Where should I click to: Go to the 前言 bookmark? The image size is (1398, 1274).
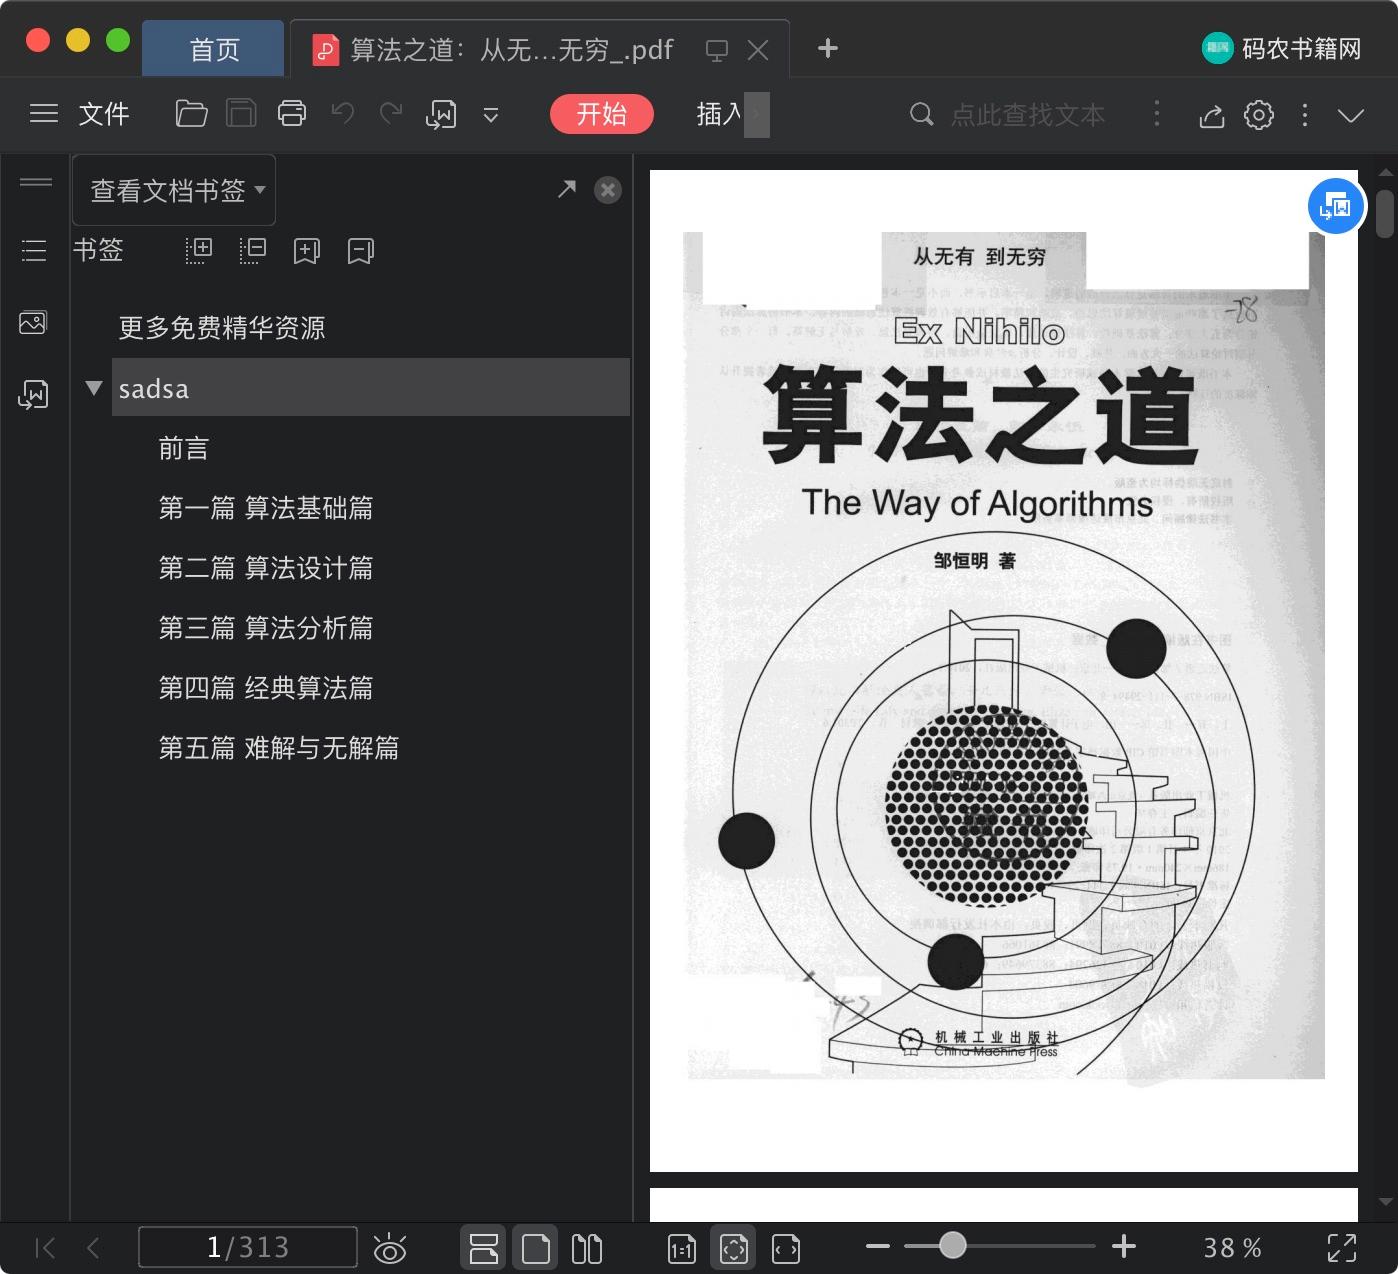point(184,448)
